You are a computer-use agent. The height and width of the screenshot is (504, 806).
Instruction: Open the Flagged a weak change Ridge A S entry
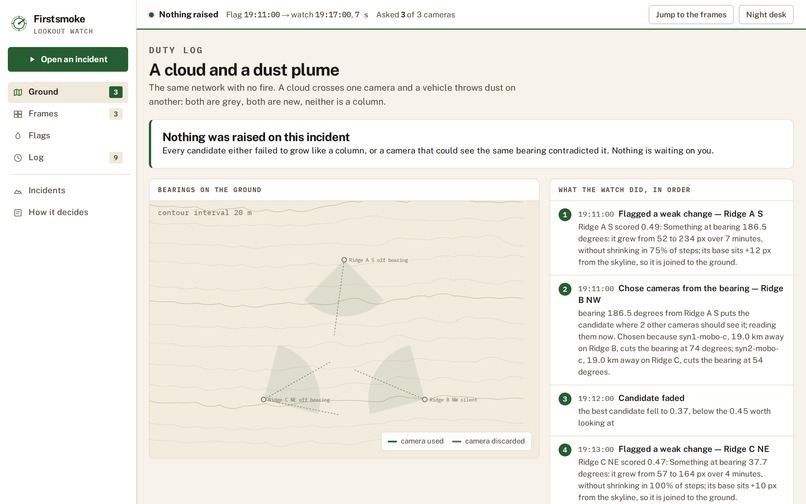(x=671, y=238)
